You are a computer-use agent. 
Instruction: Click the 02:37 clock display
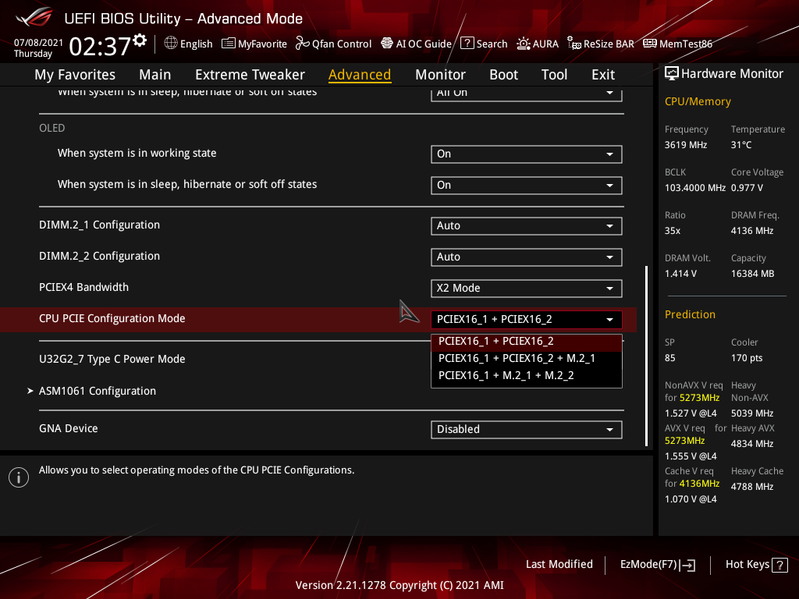tap(100, 46)
